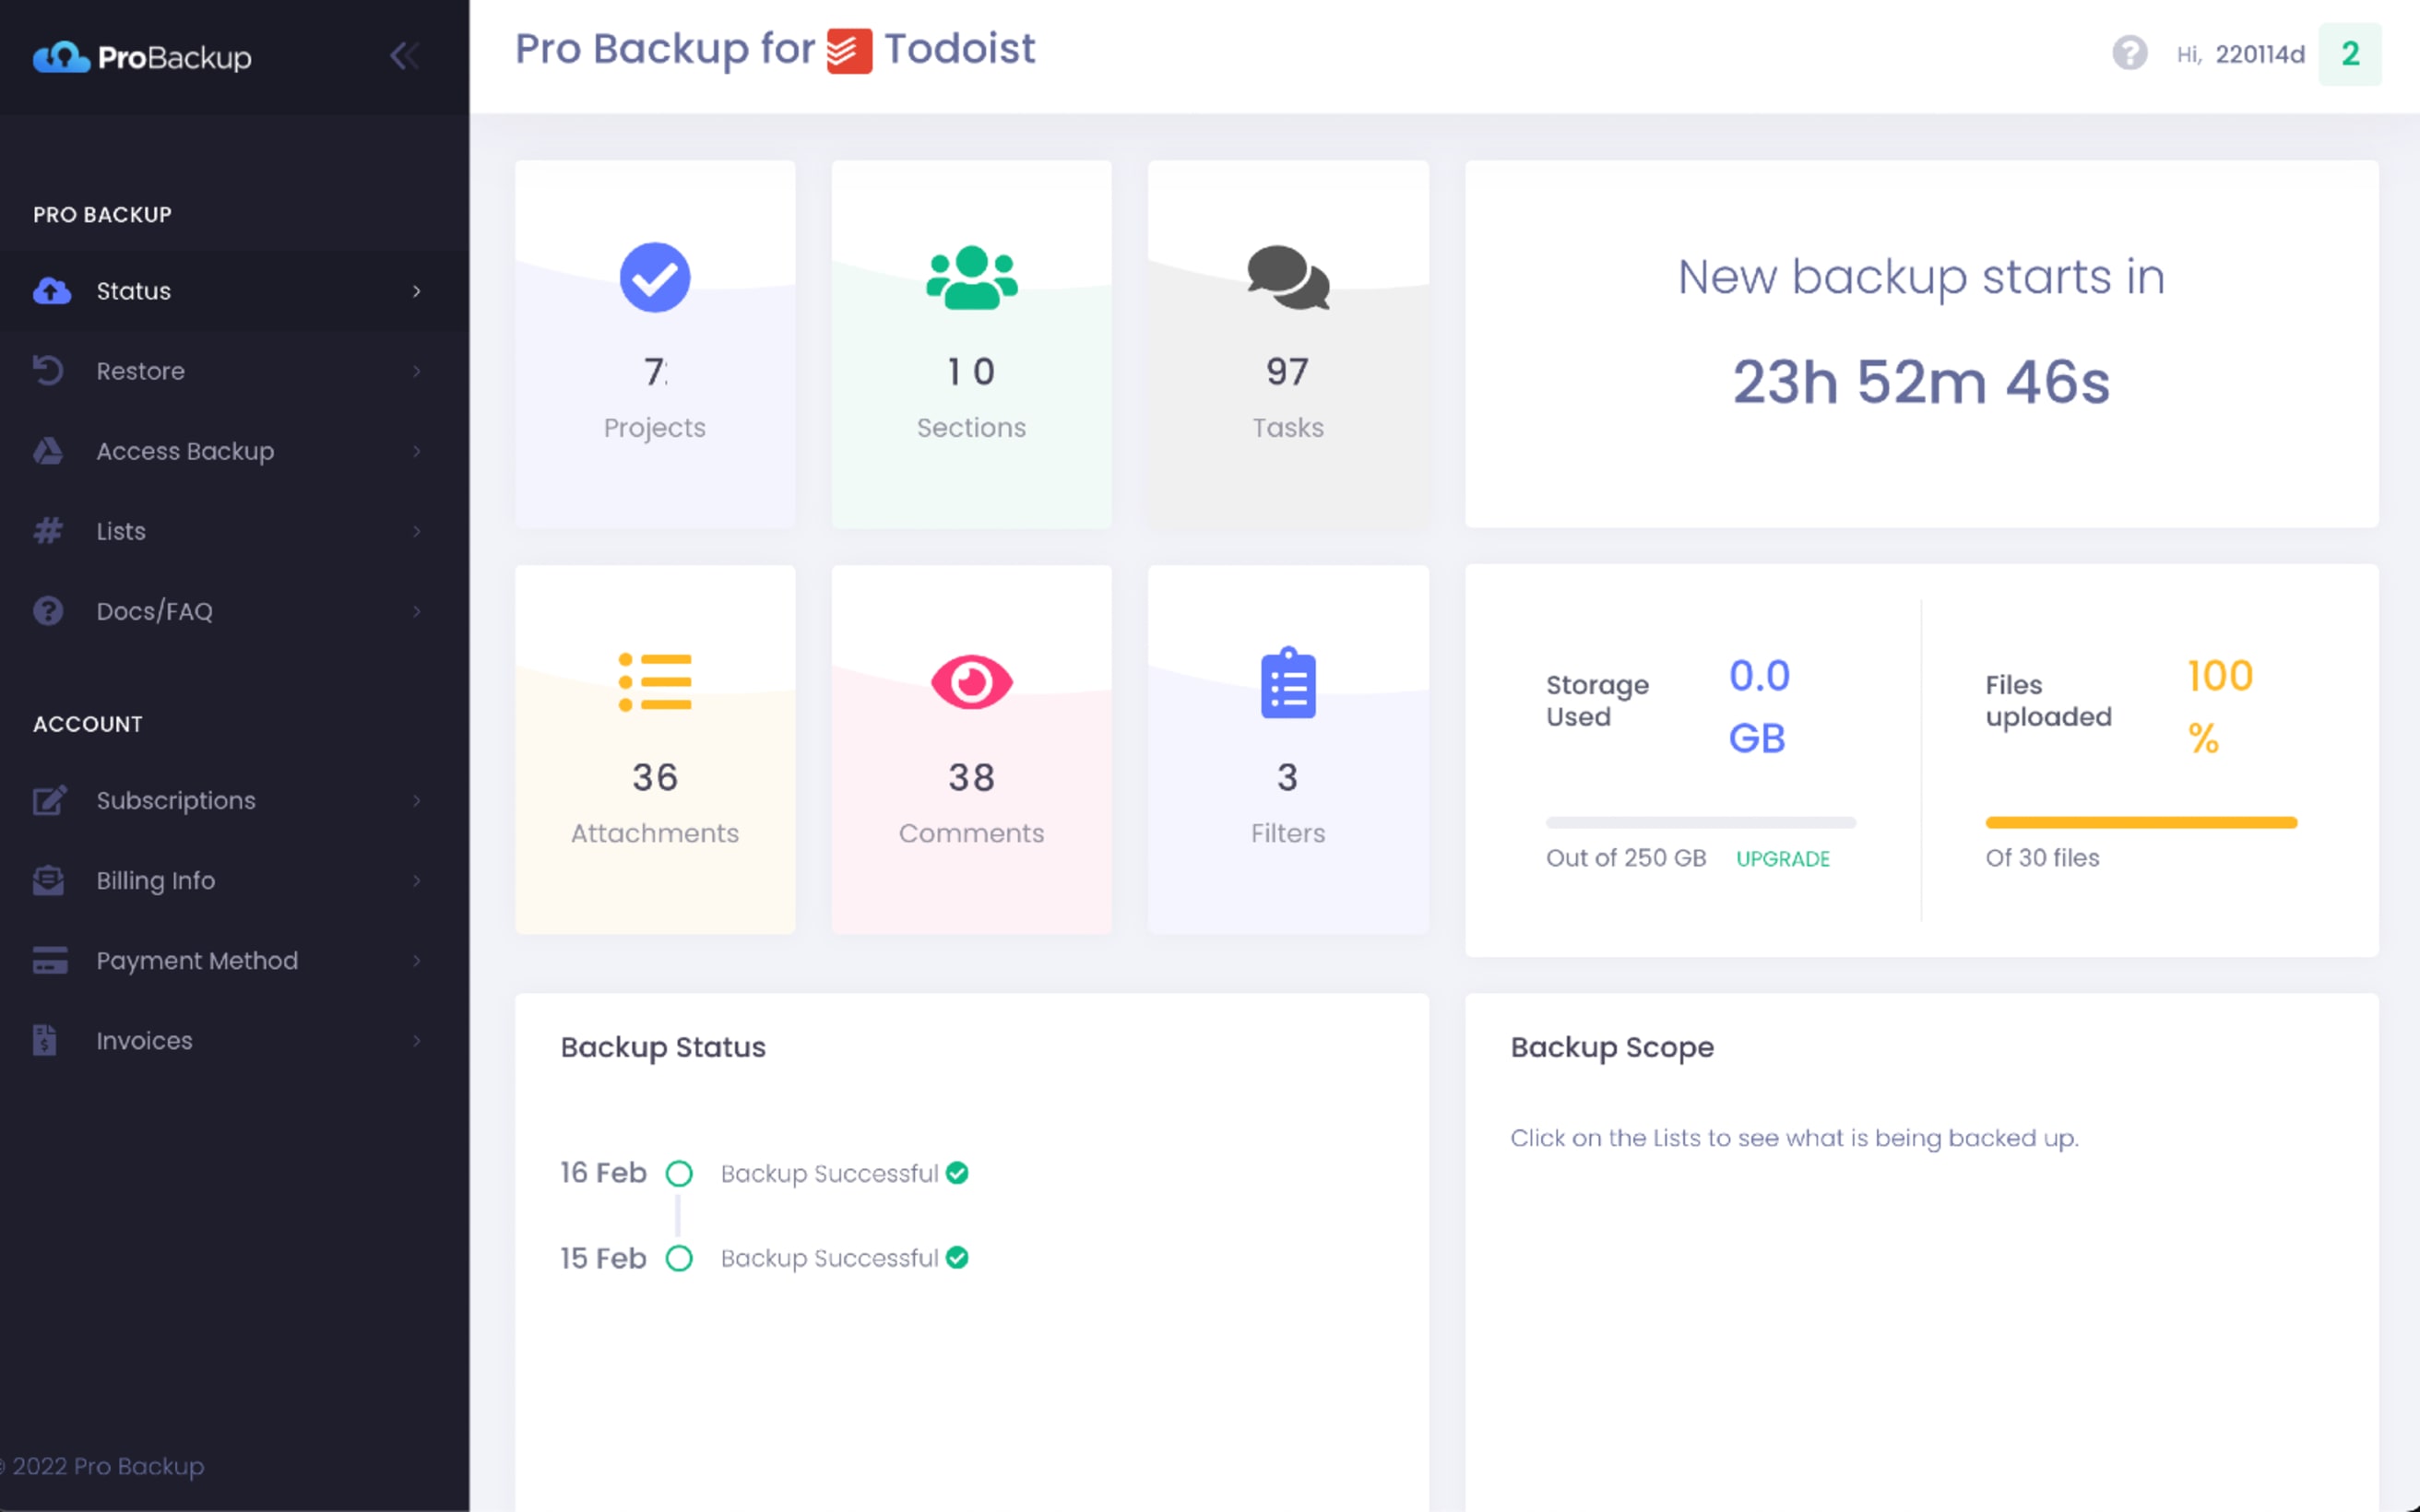Expand the Status menu entry
The height and width of the screenshot is (1512, 2420).
[417, 291]
